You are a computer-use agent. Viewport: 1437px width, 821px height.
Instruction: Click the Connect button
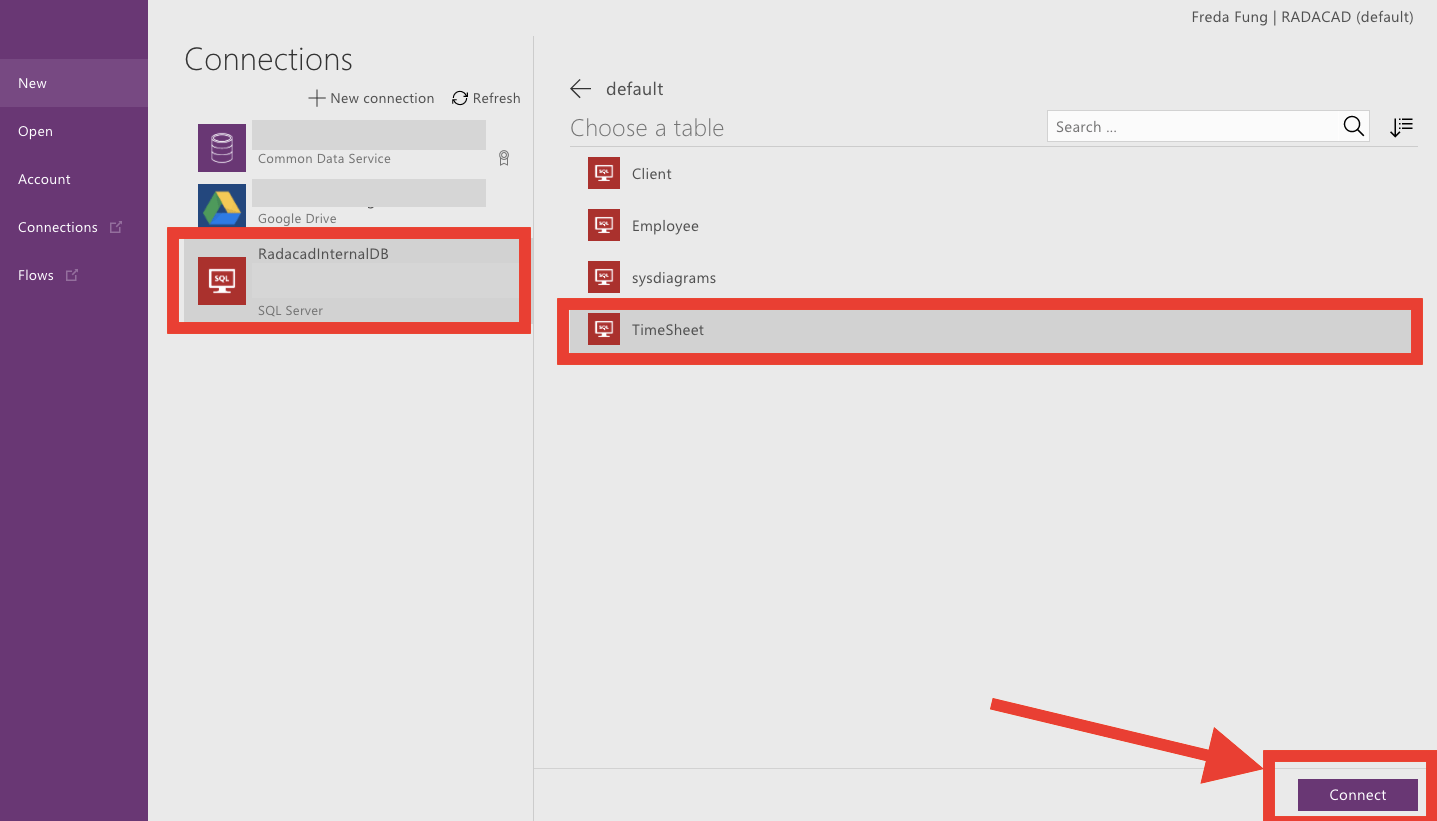click(1357, 794)
